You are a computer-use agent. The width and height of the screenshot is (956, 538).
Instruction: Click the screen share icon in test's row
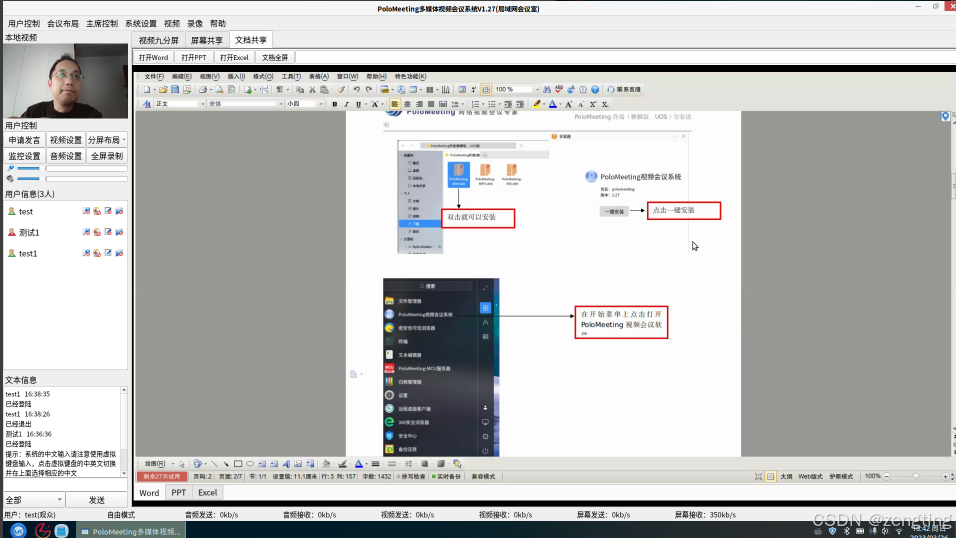click(119, 211)
